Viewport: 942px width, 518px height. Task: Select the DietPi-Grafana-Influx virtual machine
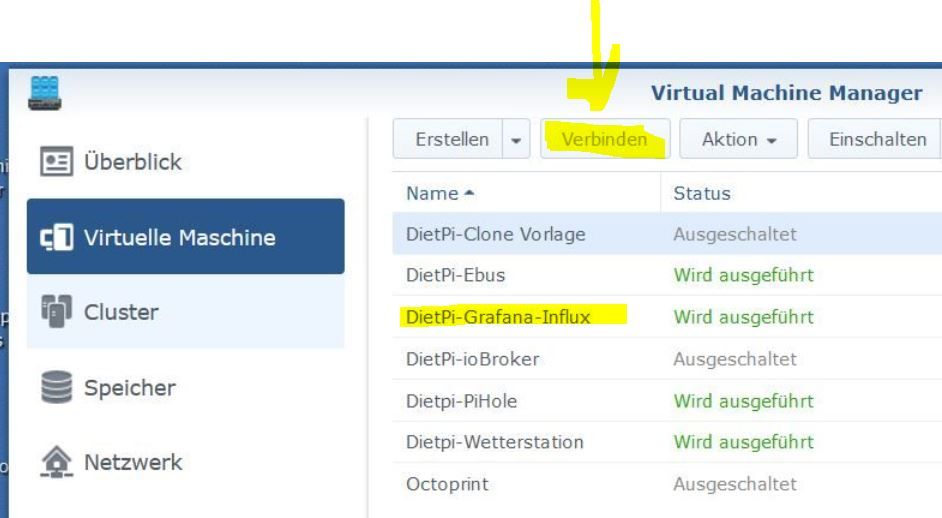click(667, 317)
